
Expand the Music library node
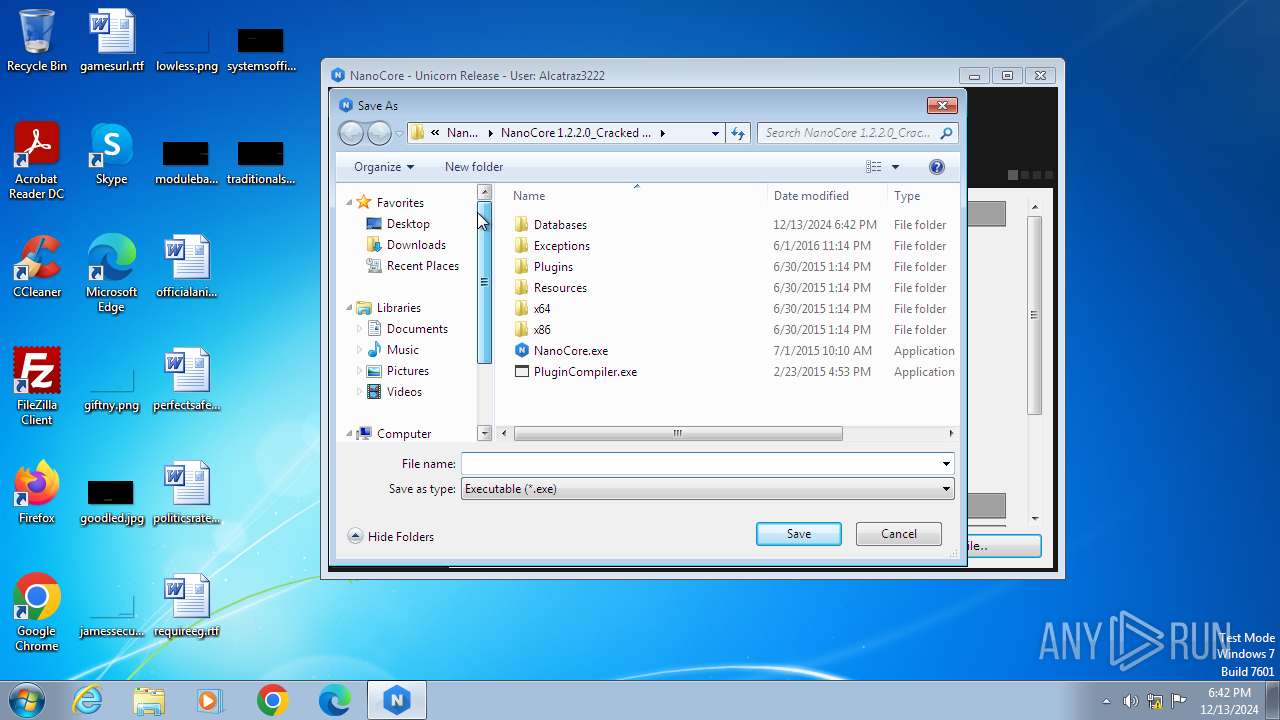[x=360, y=350]
